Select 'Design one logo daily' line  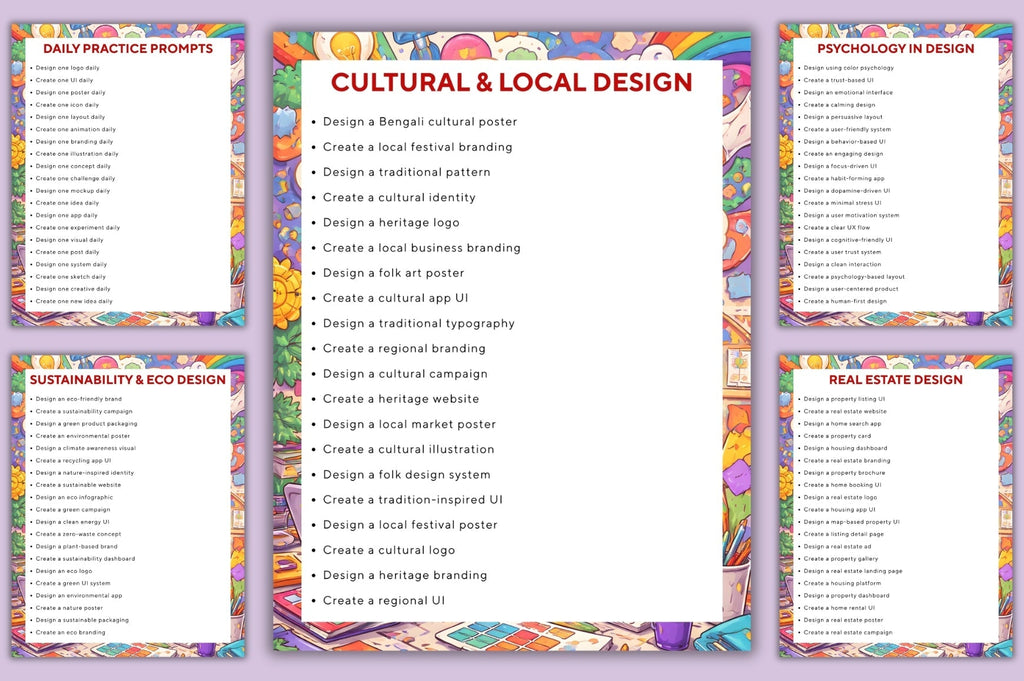coord(67,68)
